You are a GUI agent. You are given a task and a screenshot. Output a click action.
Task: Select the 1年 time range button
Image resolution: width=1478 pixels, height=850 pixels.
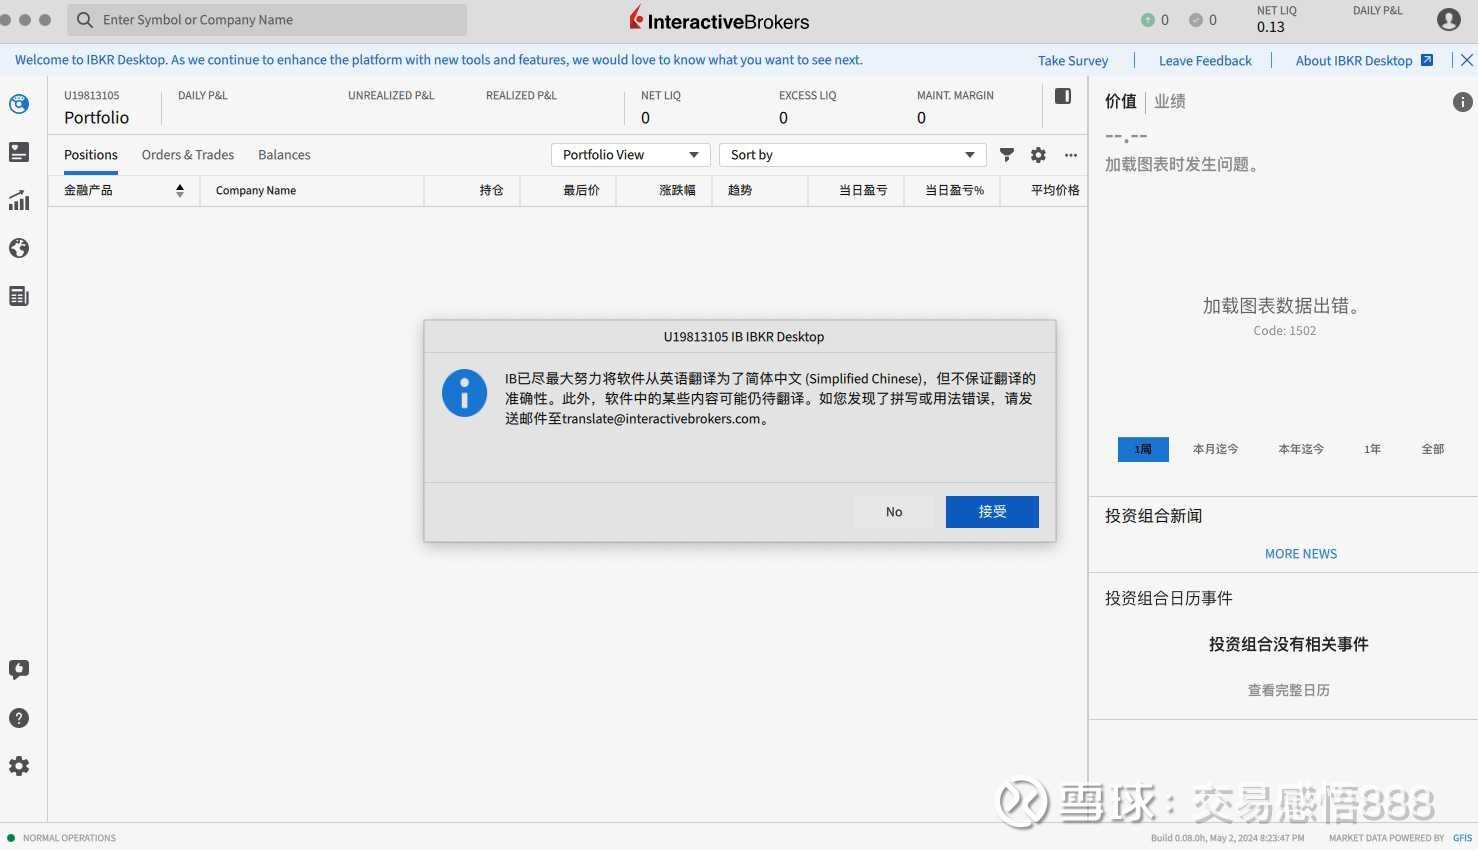1371,449
